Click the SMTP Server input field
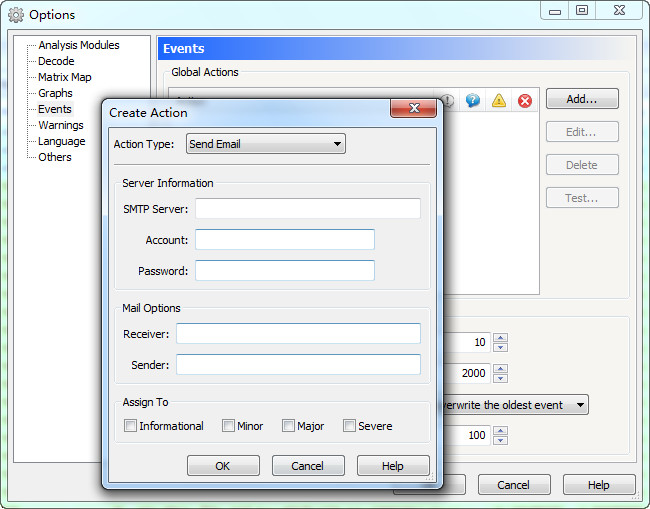The width and height of the screenshot is (650, 509). [307, 208]
